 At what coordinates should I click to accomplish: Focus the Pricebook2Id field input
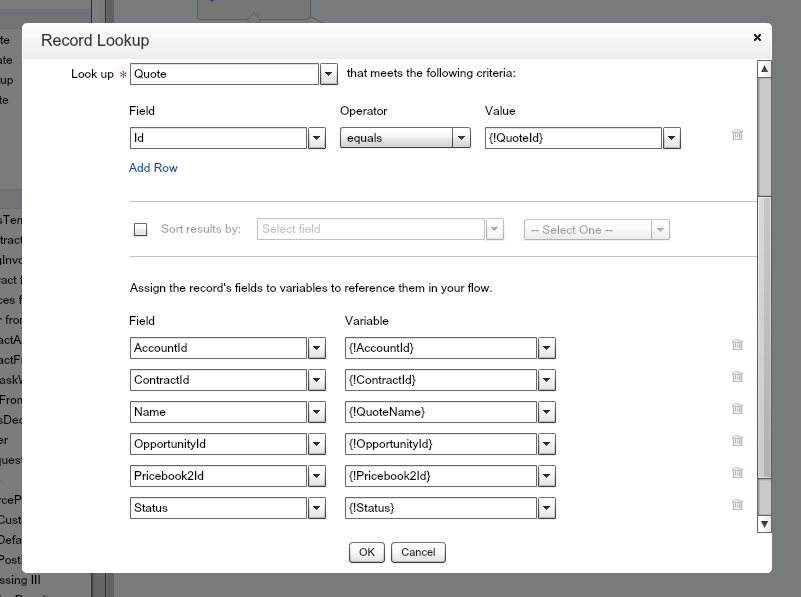click(x=219, y=476)
